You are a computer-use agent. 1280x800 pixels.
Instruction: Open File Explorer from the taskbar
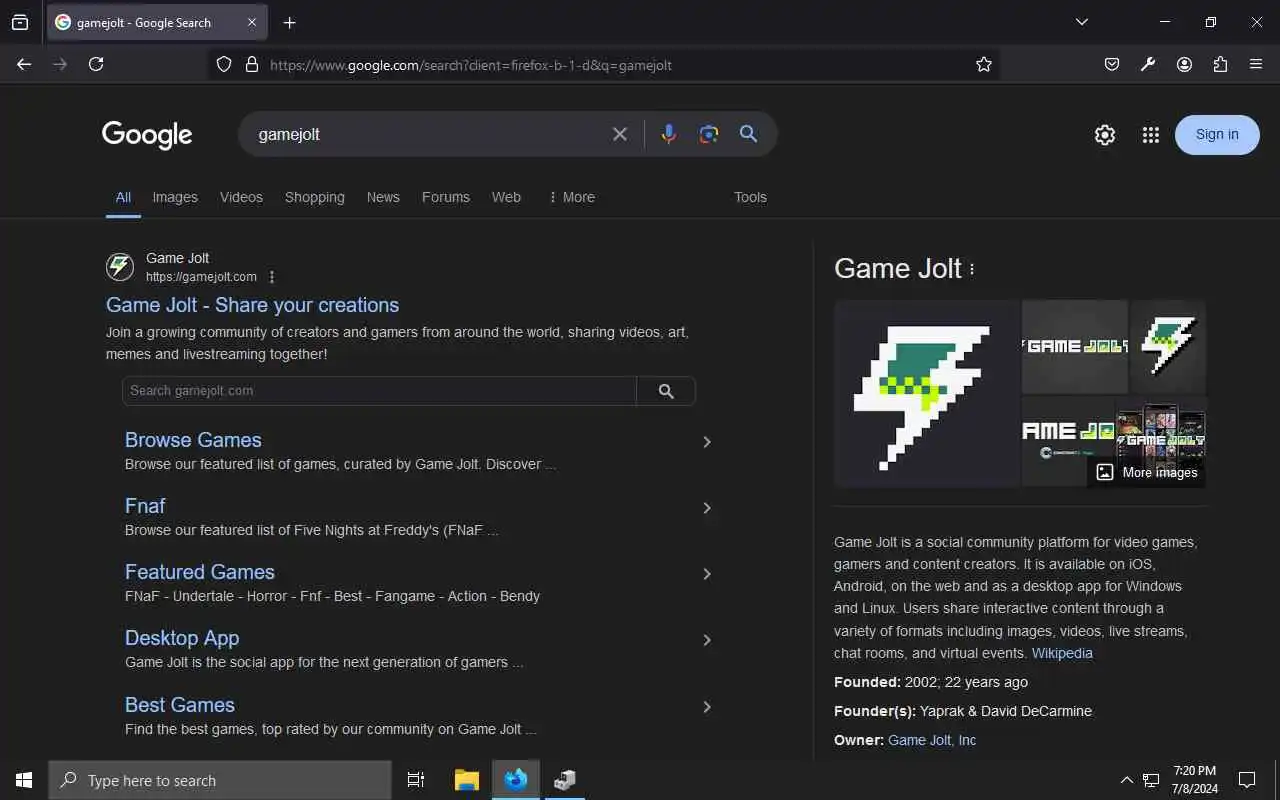pyautogui.click(x=467, y=780)
